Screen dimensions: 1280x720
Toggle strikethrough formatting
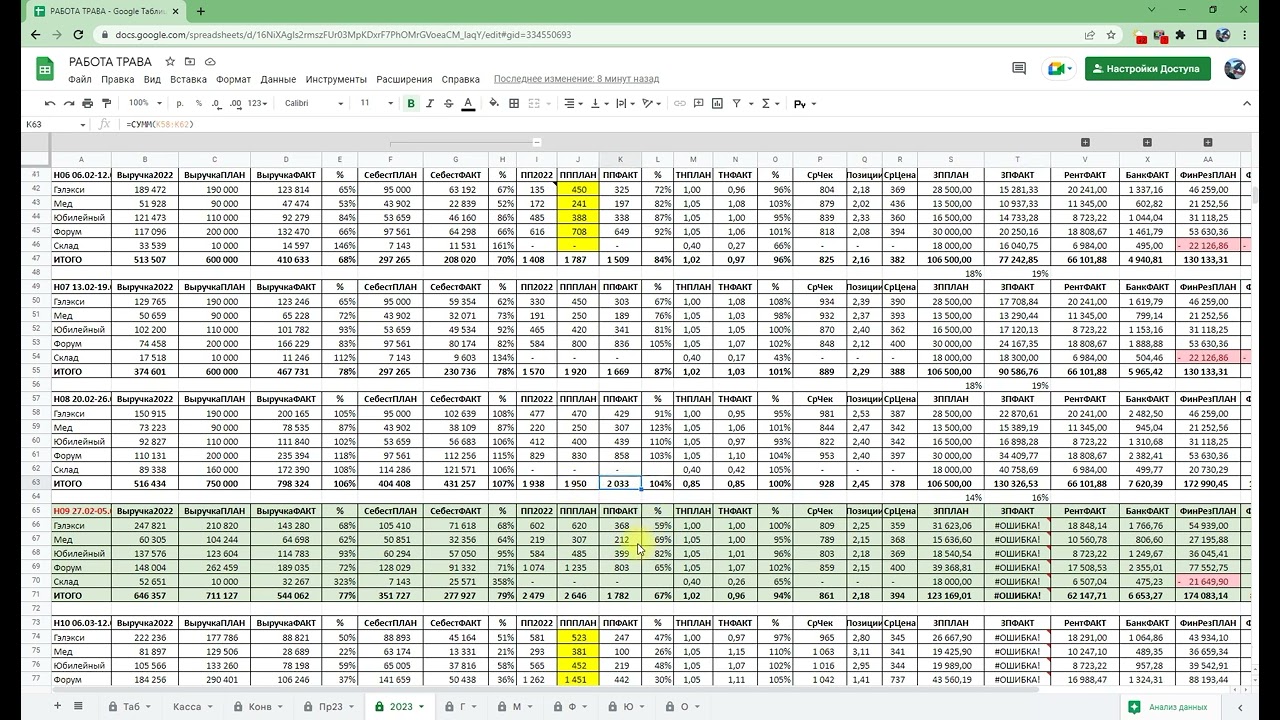click(x=448, y=103)
